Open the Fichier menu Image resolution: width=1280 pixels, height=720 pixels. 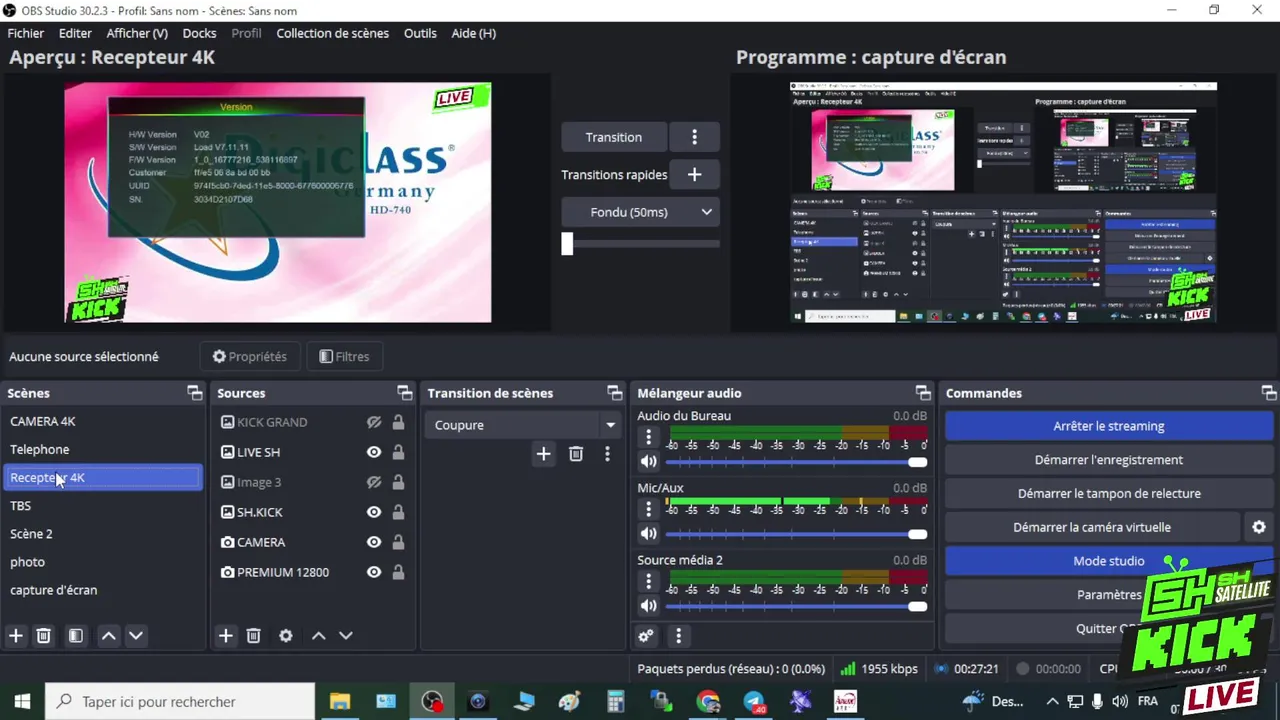26,33
